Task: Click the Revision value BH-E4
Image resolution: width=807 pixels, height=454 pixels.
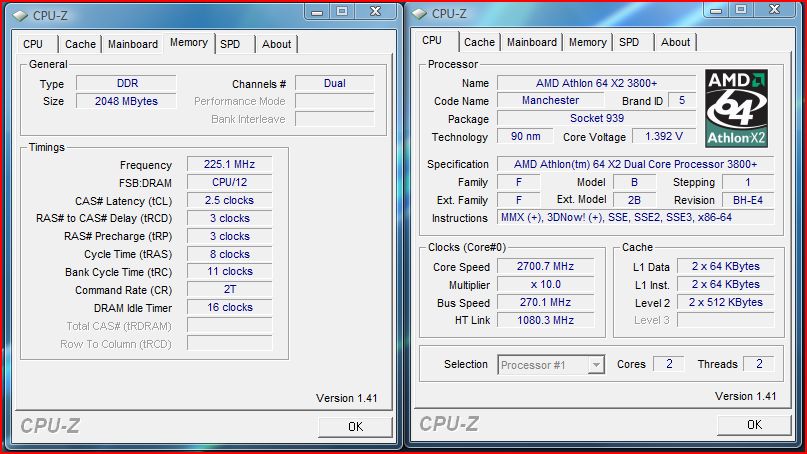Action: (x=748, y=200)
